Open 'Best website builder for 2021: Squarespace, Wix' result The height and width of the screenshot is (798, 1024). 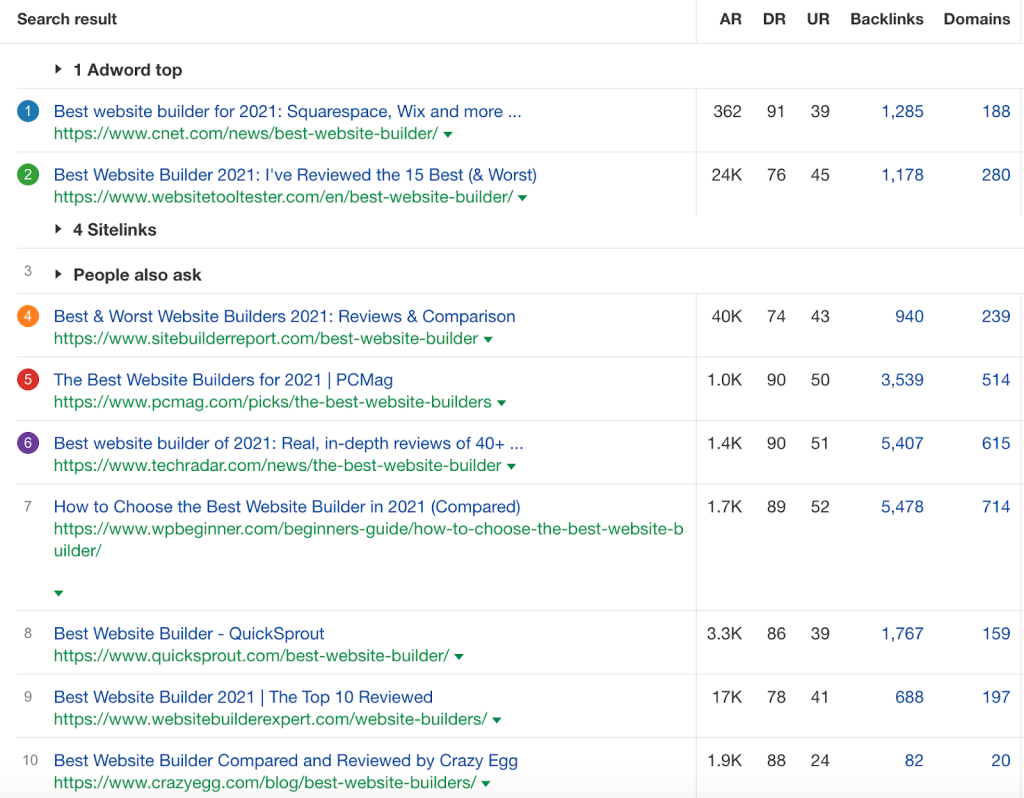coord(287,111)
